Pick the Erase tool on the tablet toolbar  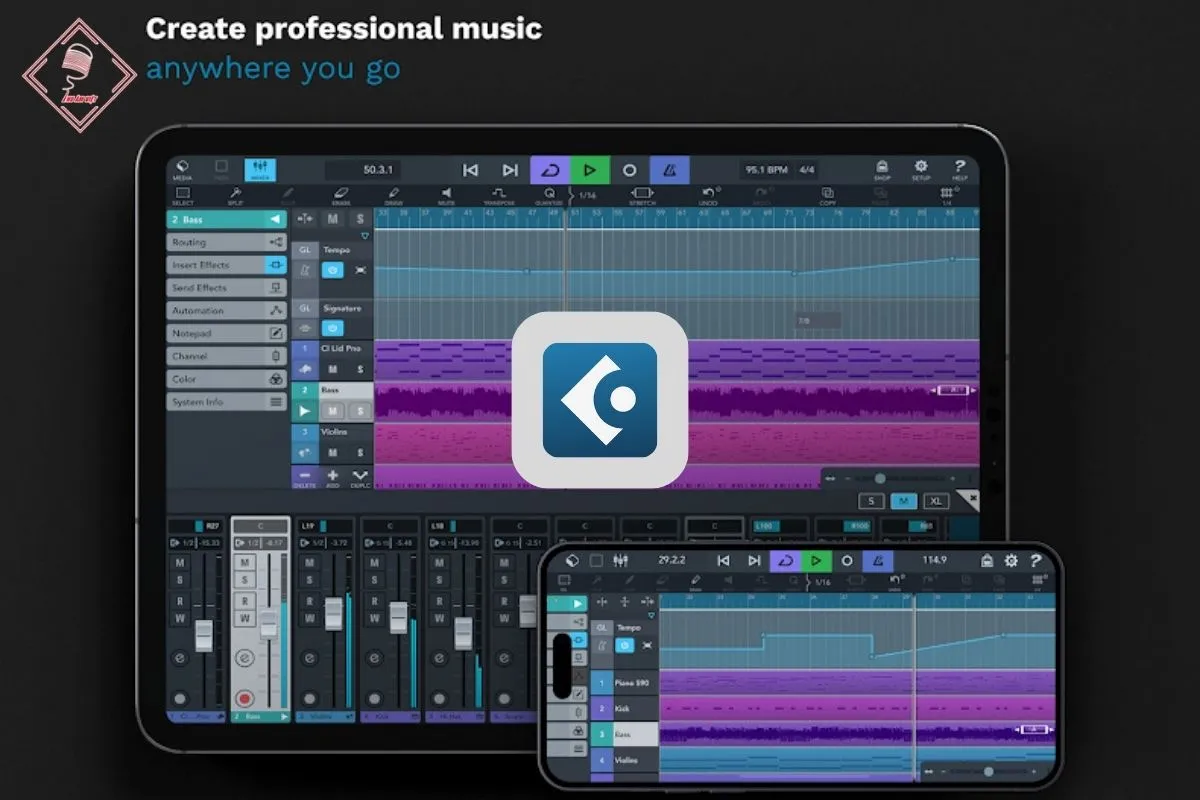(x=341, y=195)
